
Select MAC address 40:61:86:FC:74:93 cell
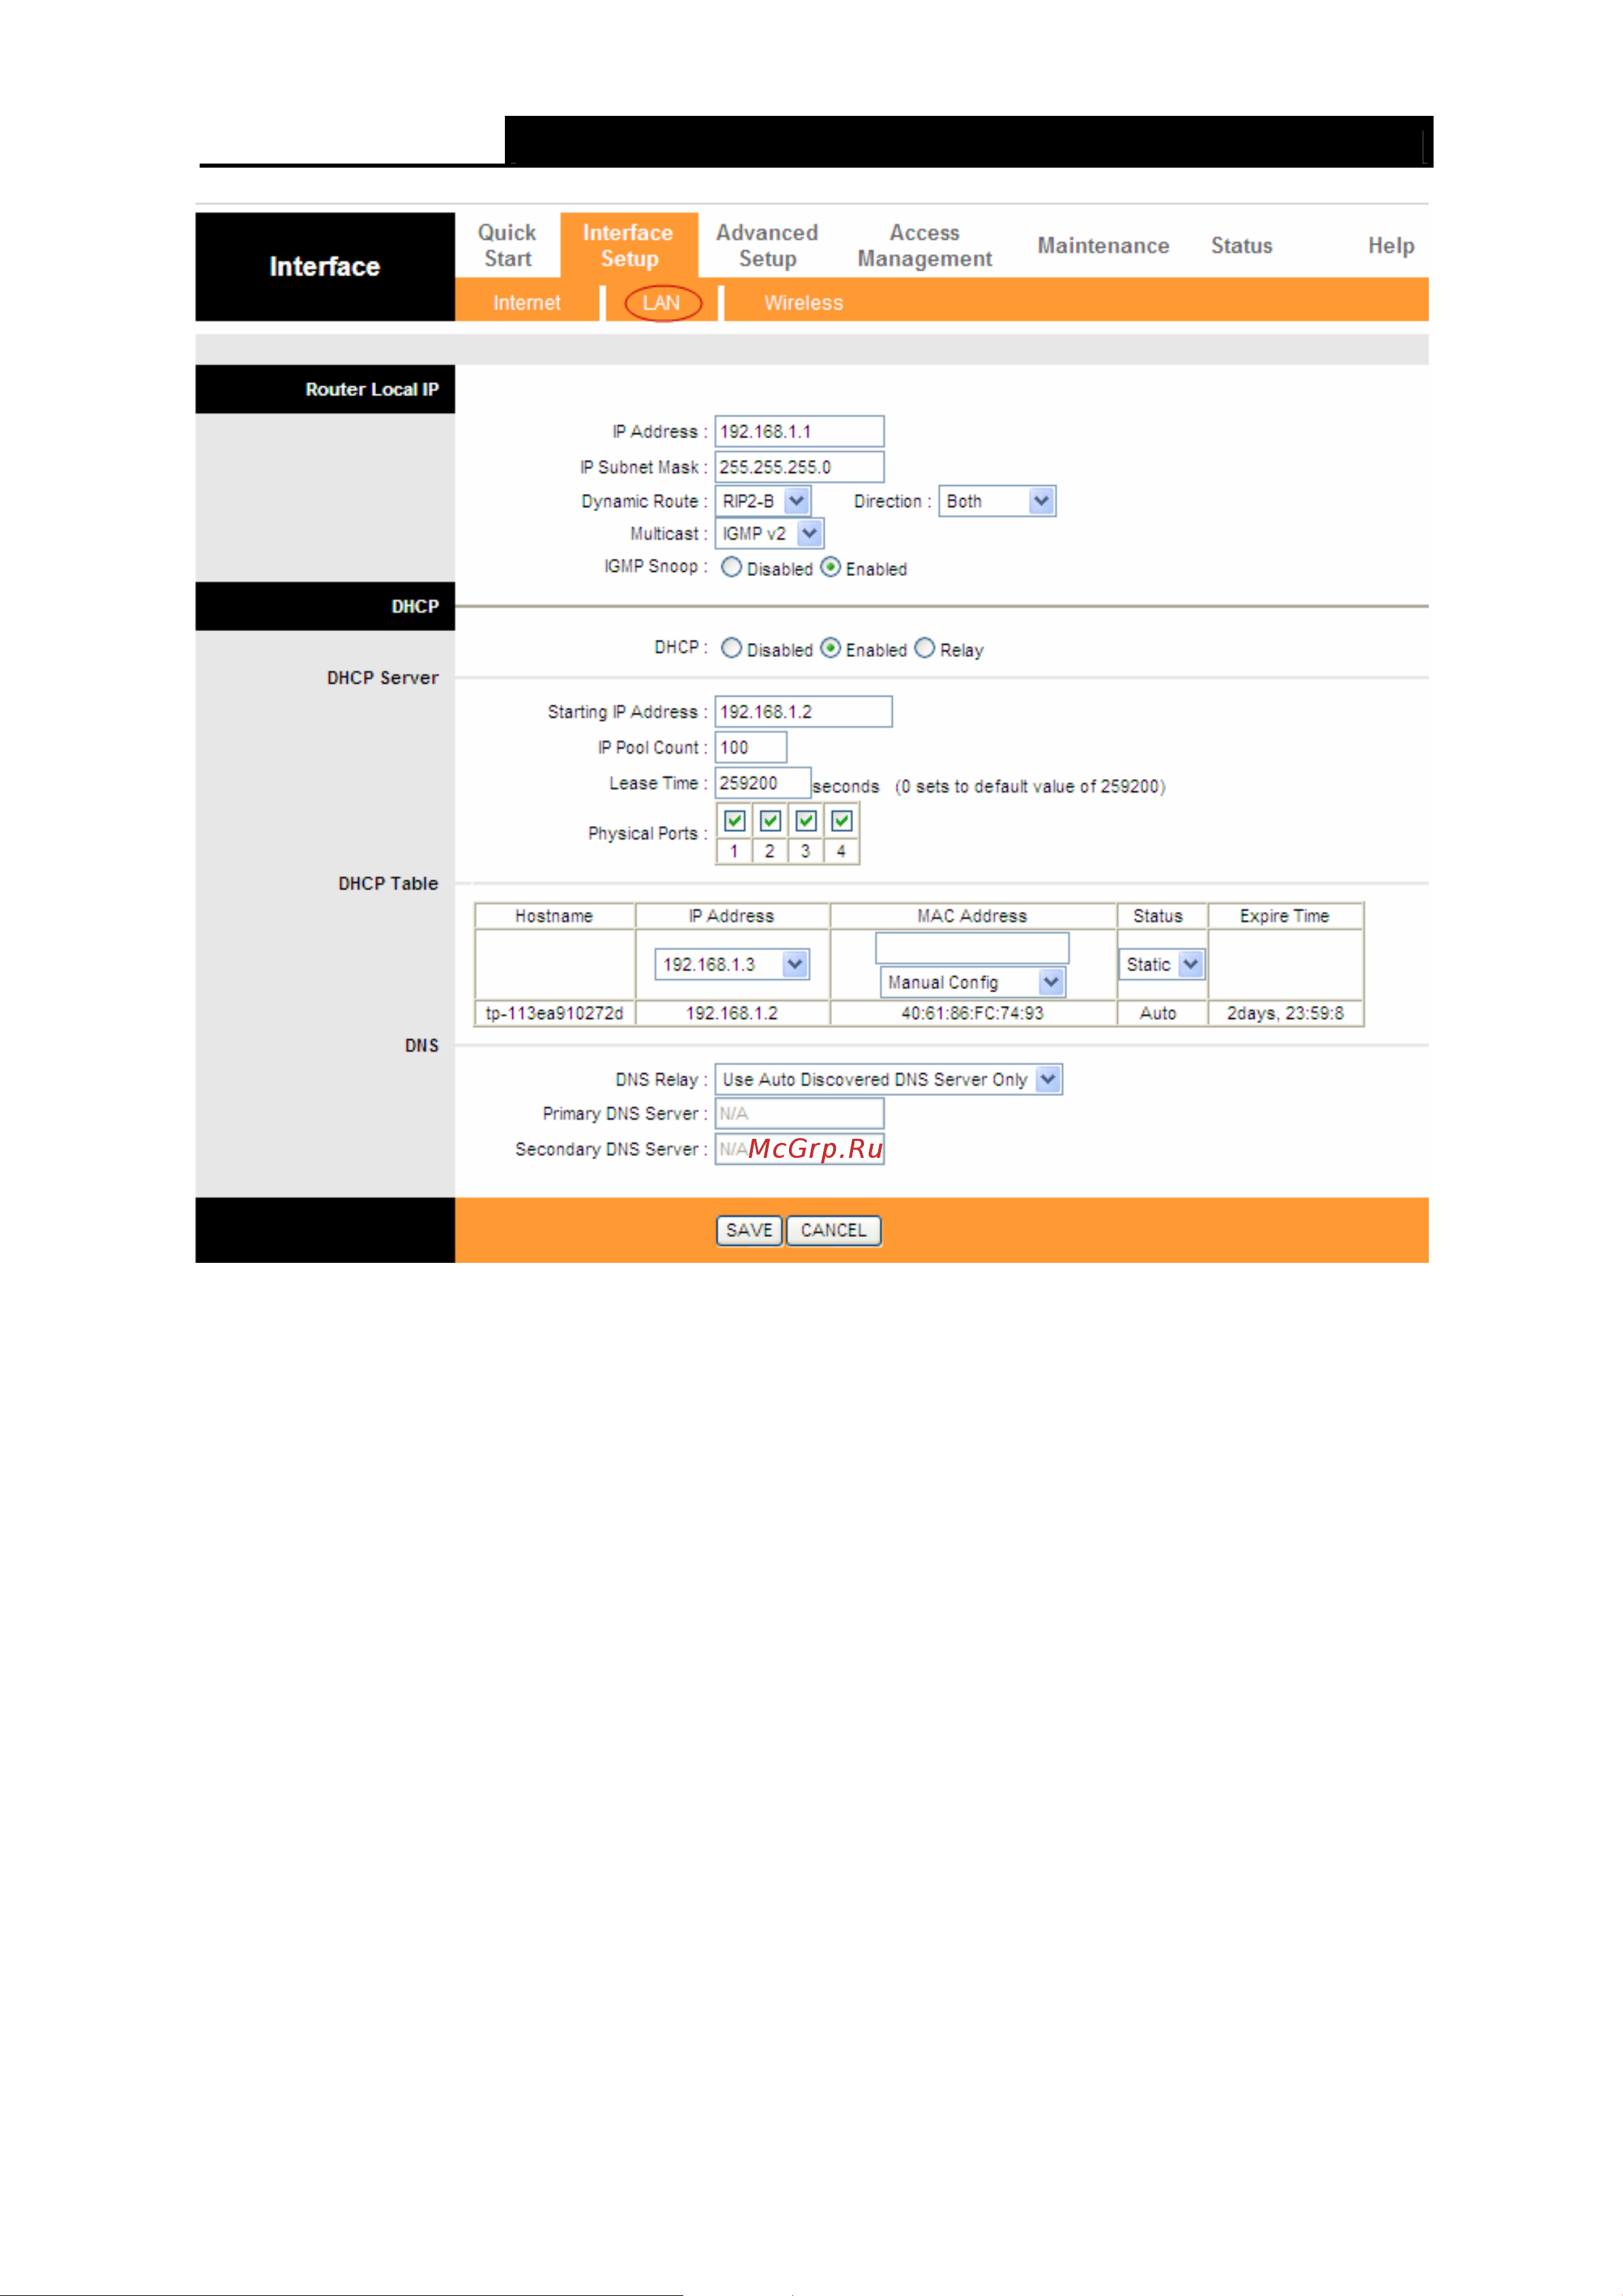coord(972,1013)
